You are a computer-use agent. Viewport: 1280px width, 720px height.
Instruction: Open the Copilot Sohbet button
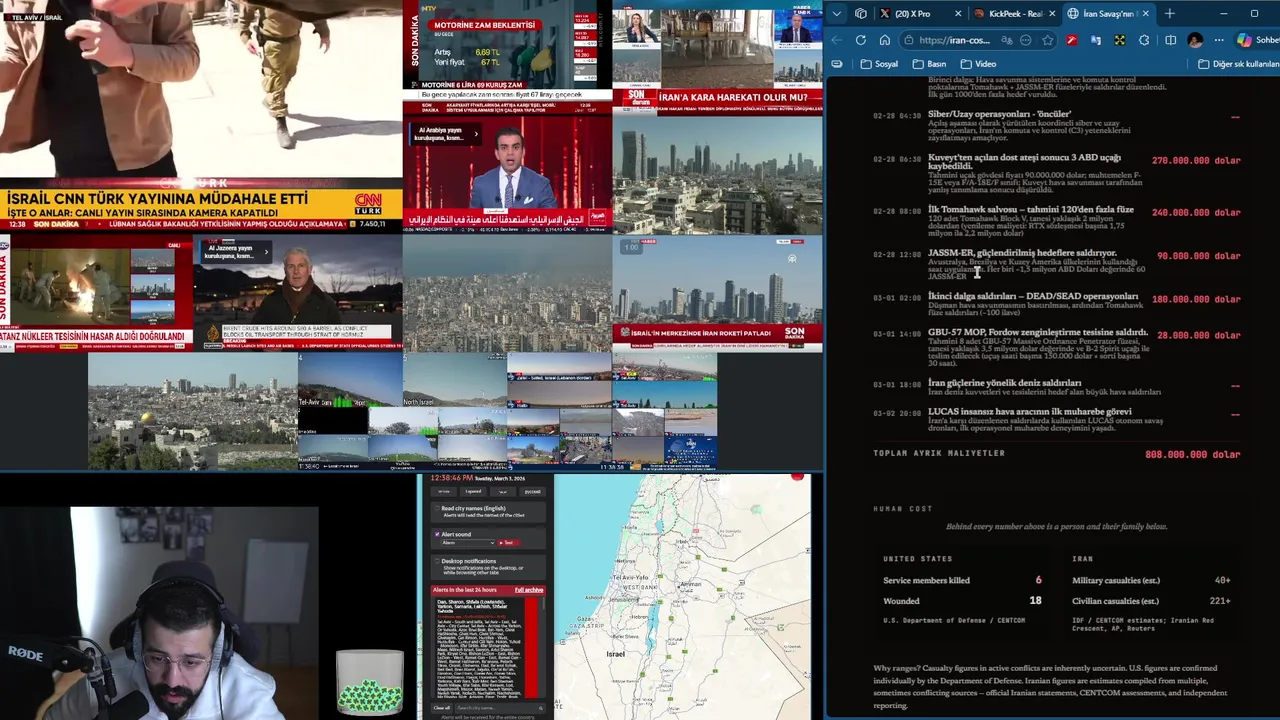point(1258,40)
